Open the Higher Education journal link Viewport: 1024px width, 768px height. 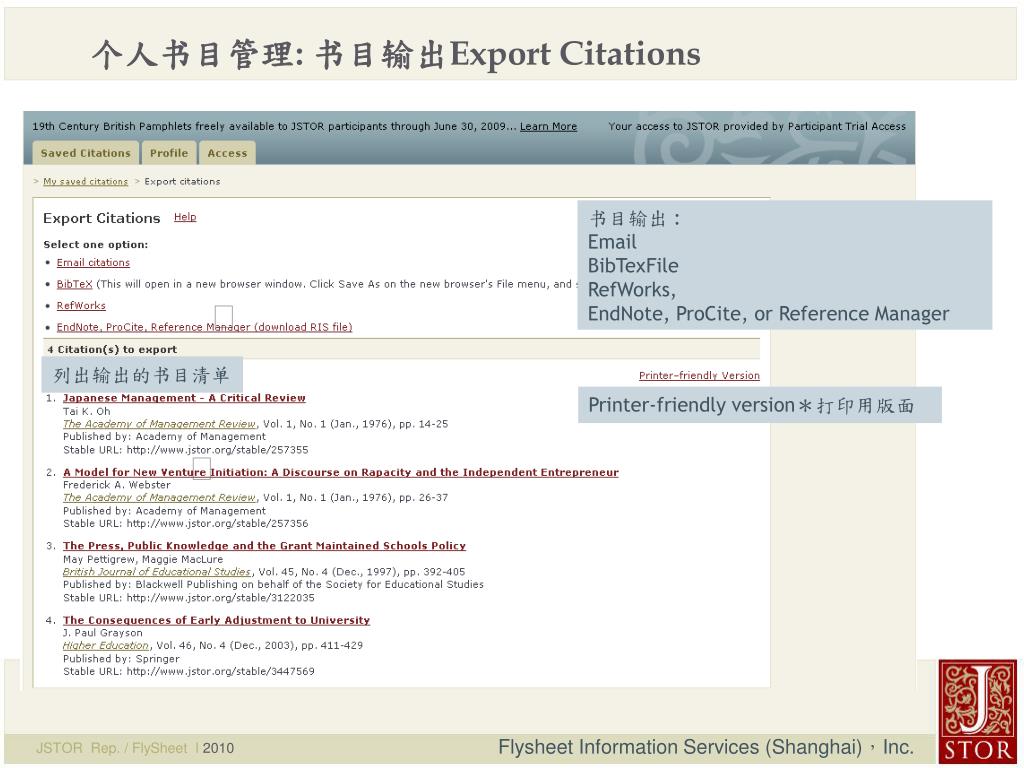[106, 645]
